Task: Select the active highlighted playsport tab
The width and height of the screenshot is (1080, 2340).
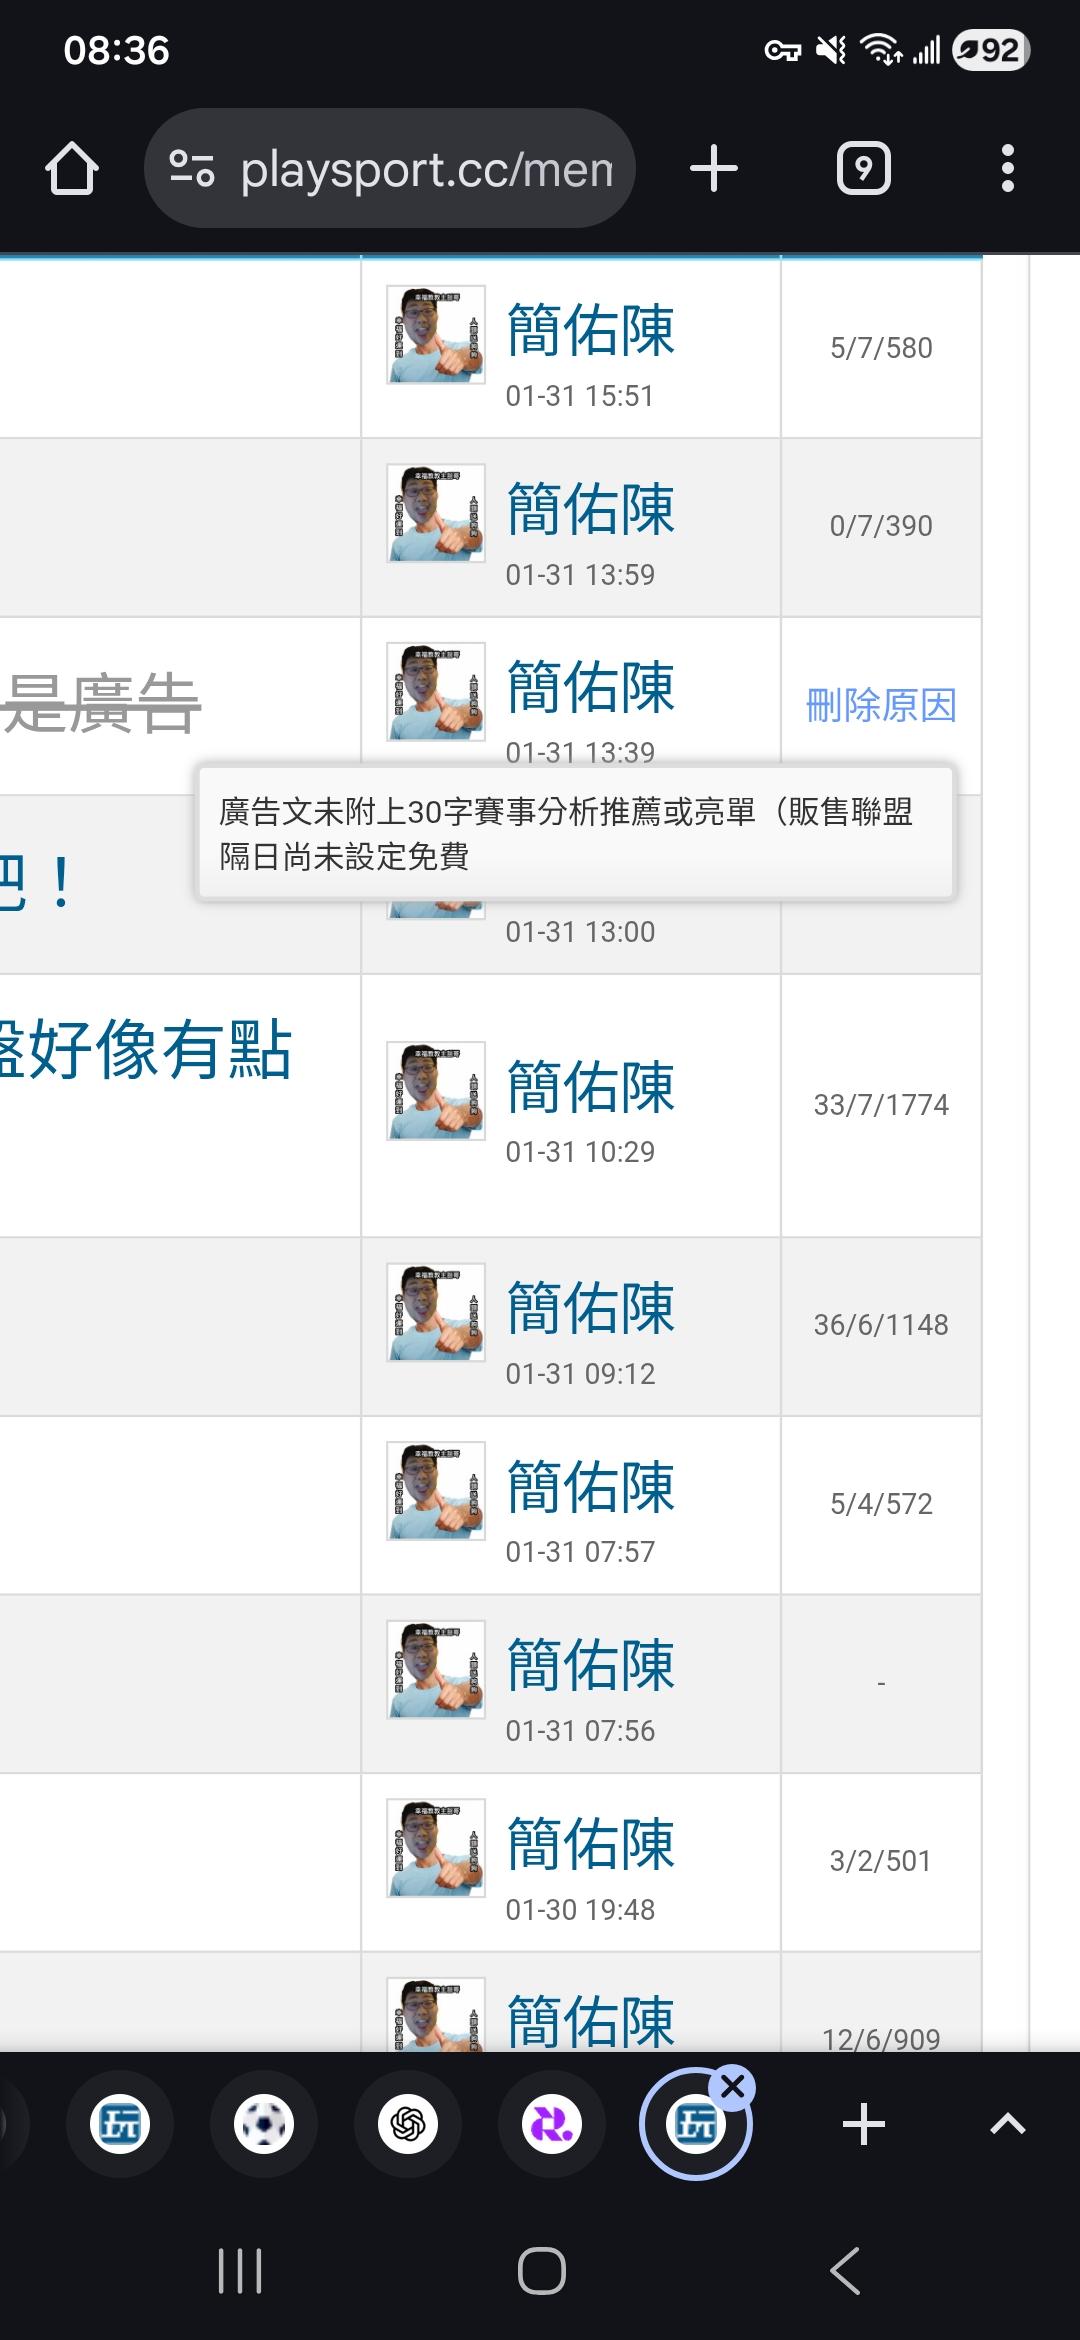Action: 696,2124
